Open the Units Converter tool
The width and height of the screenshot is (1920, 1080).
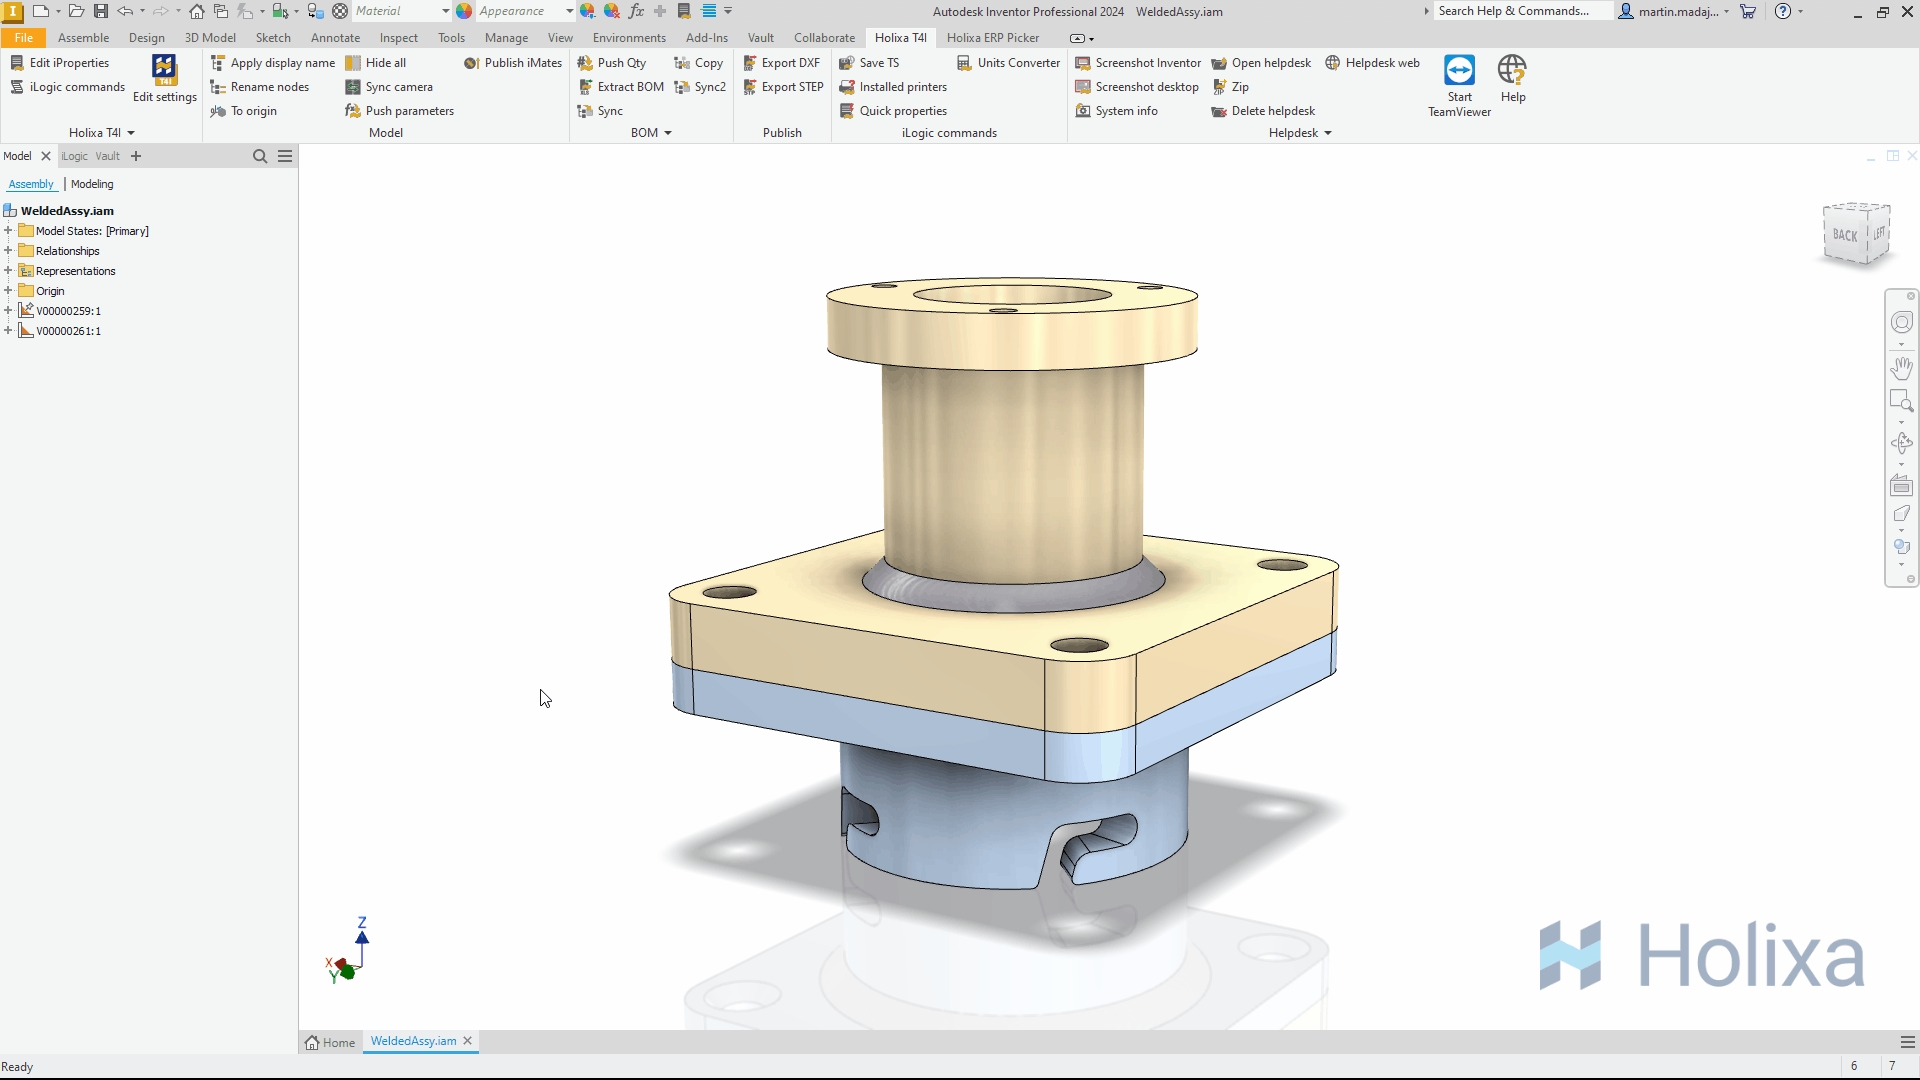tap(1008, 63)
